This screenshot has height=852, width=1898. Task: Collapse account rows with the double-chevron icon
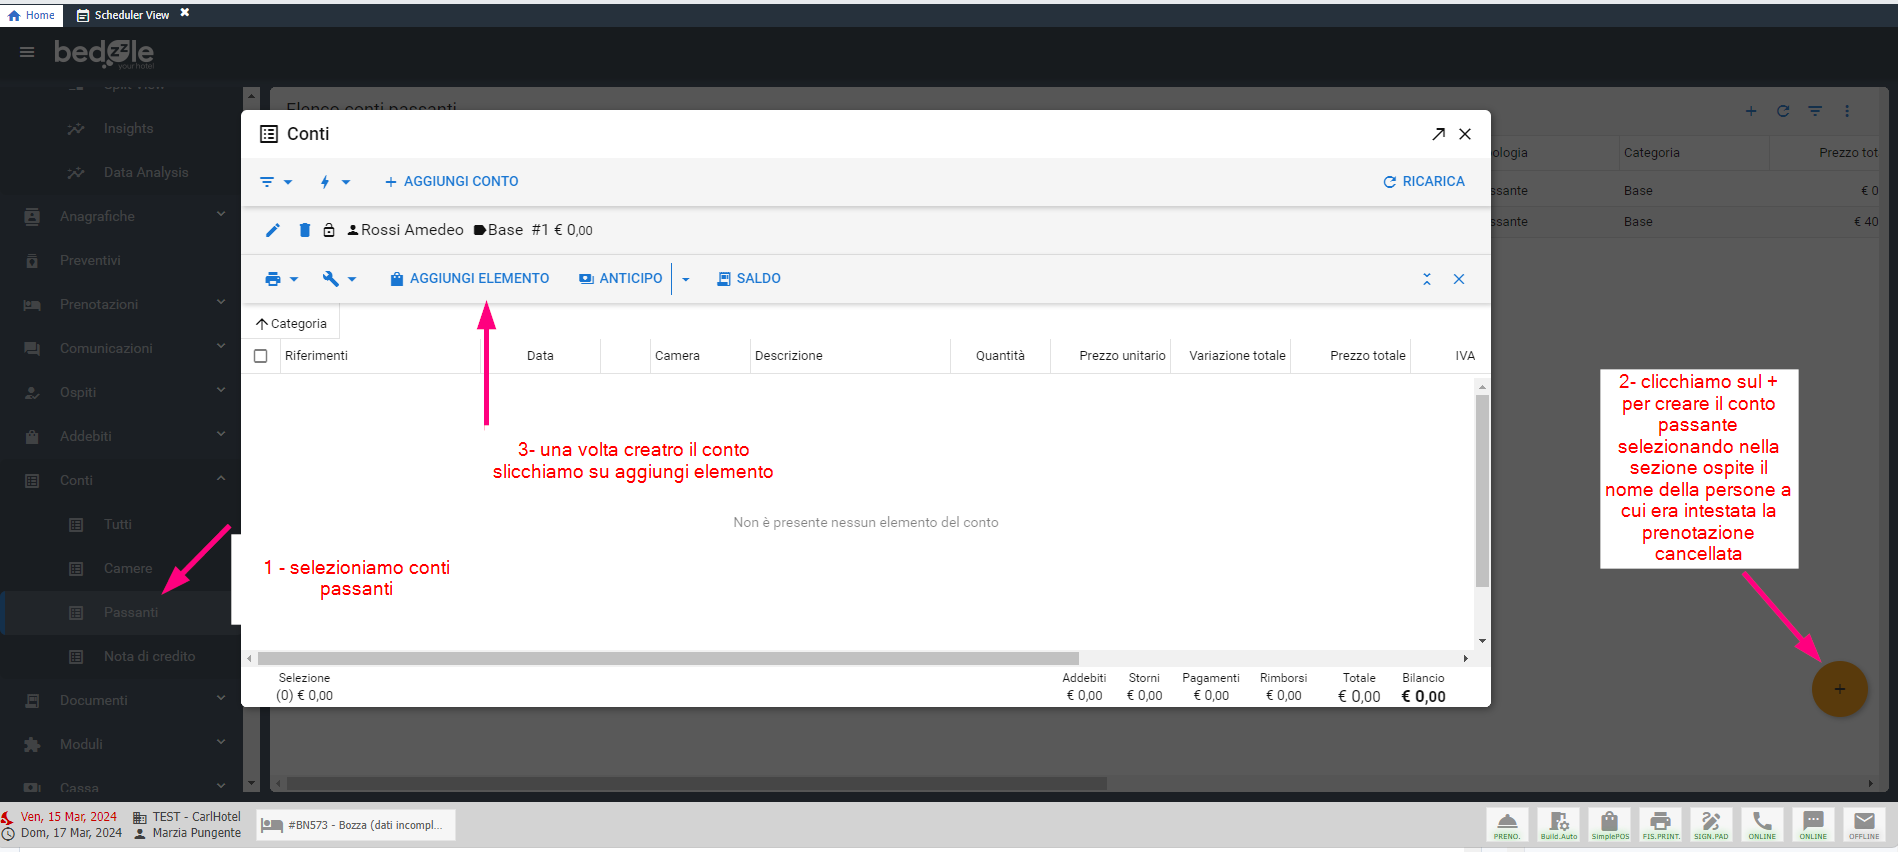coord(1427,279)
